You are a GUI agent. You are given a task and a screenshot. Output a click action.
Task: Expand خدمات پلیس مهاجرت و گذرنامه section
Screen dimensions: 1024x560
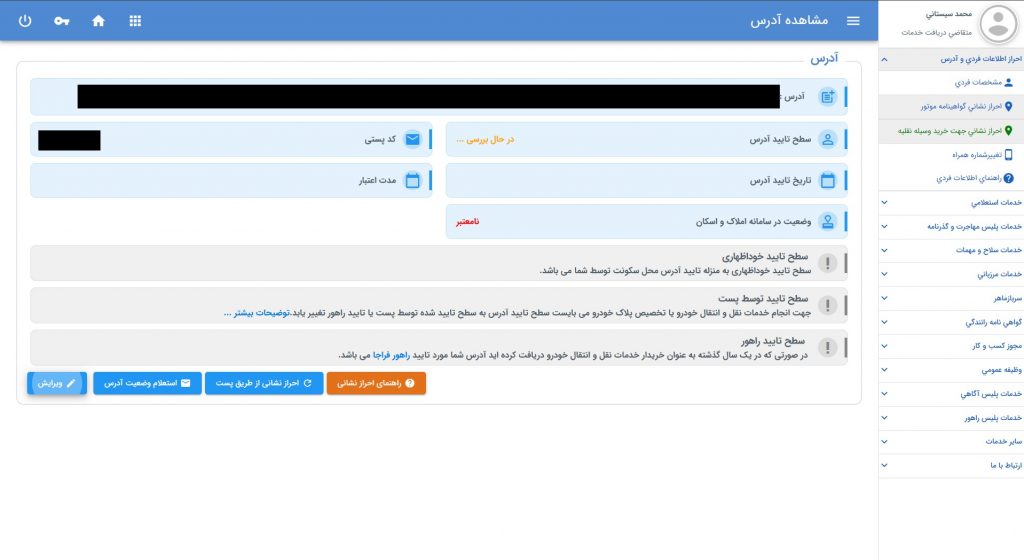coord(950,227)
